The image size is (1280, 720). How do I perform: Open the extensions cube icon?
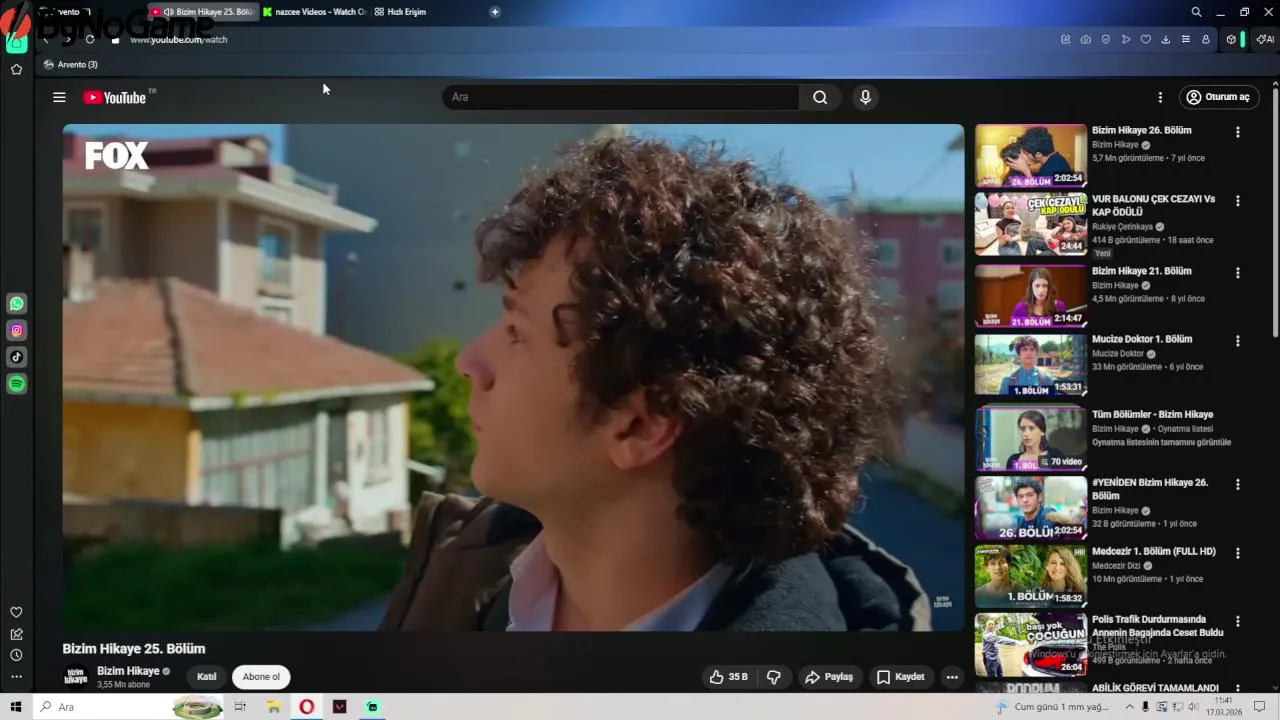1231,39
